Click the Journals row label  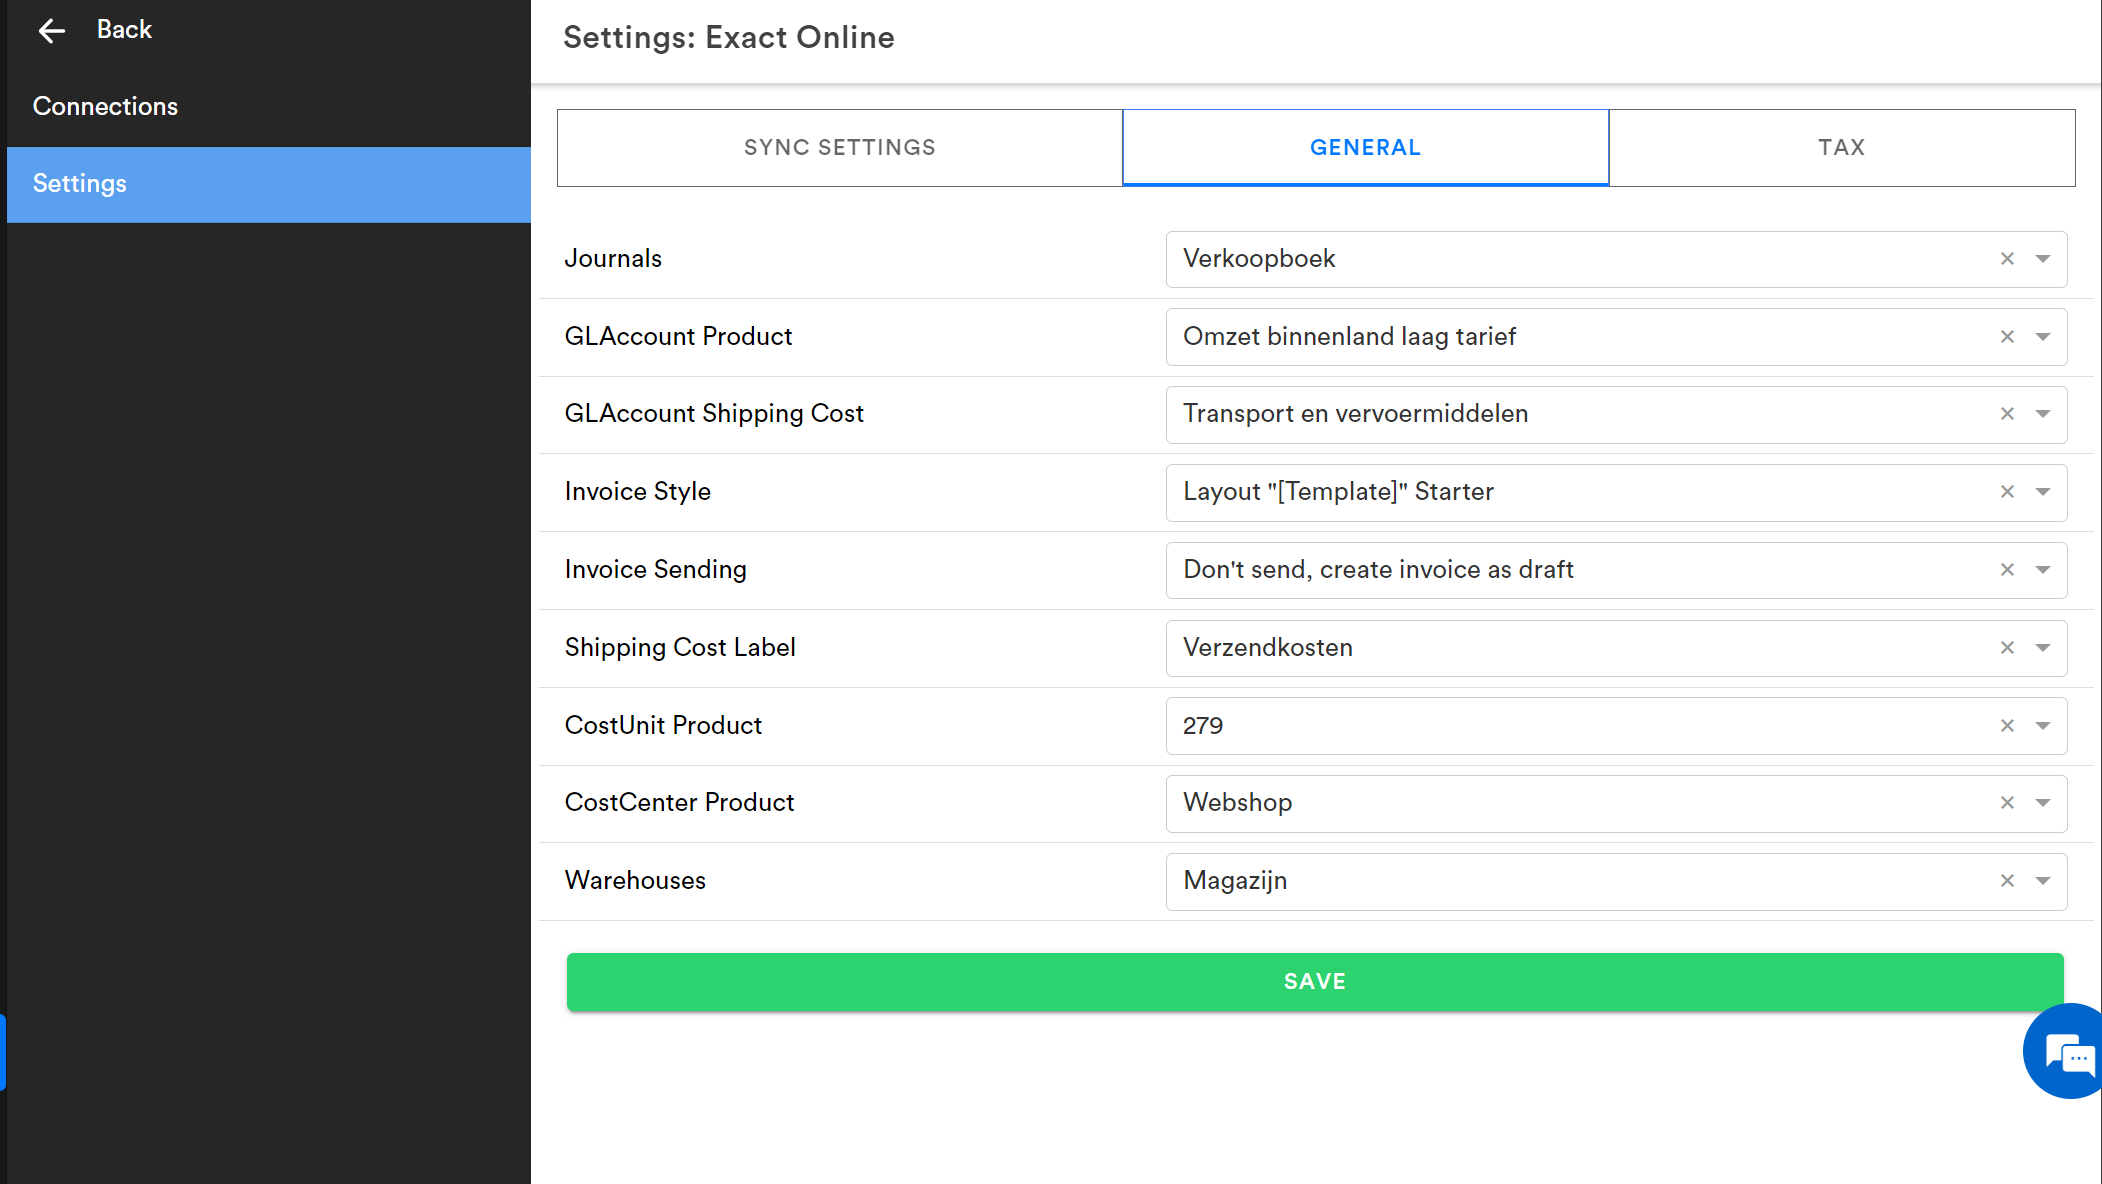(613, 259)
